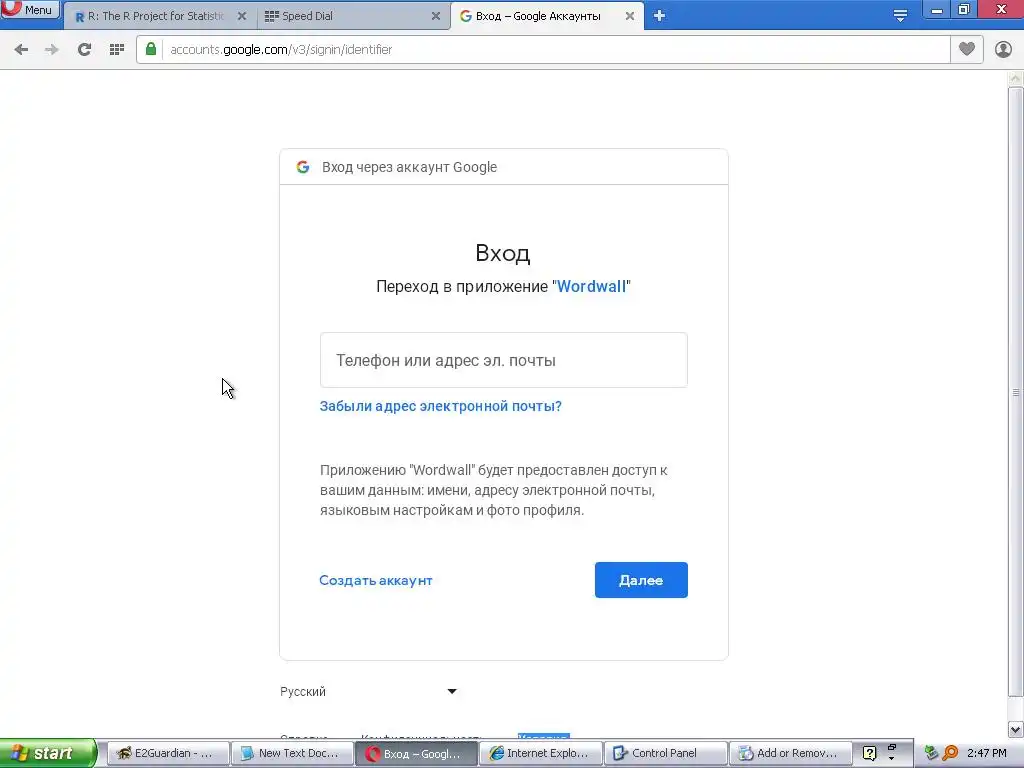Open a new tab with the plus icon
This screenshot has width=1024, height=768.
coord(659,16)
